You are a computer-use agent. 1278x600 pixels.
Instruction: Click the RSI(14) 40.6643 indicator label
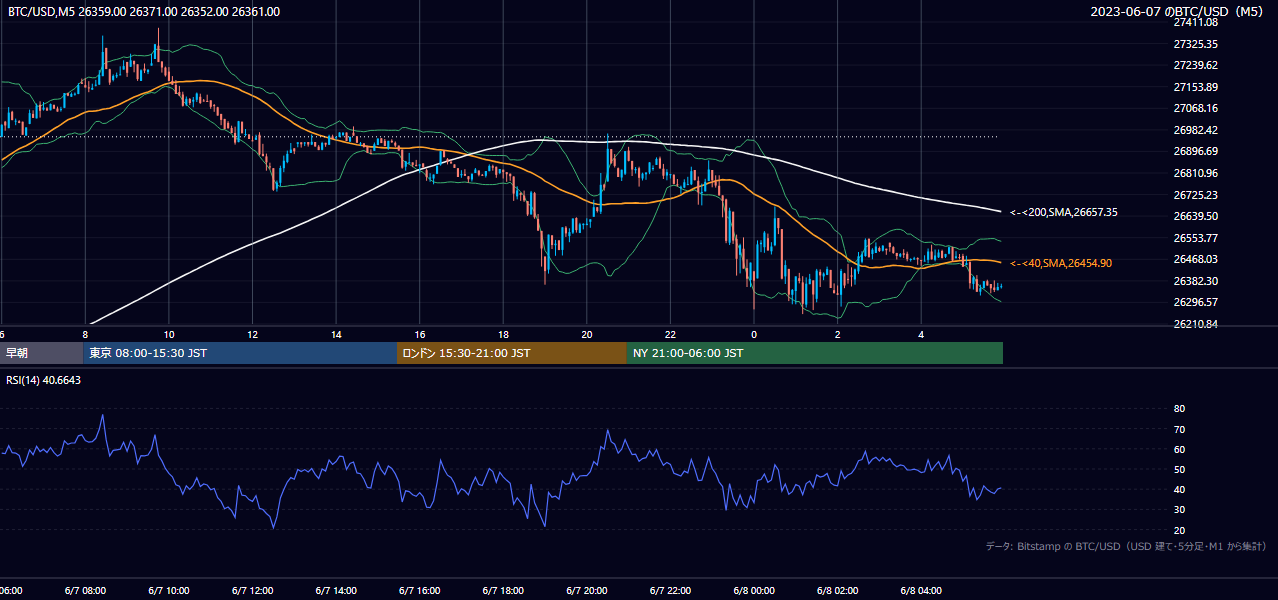pyautogui.click(x=44, y=380)
